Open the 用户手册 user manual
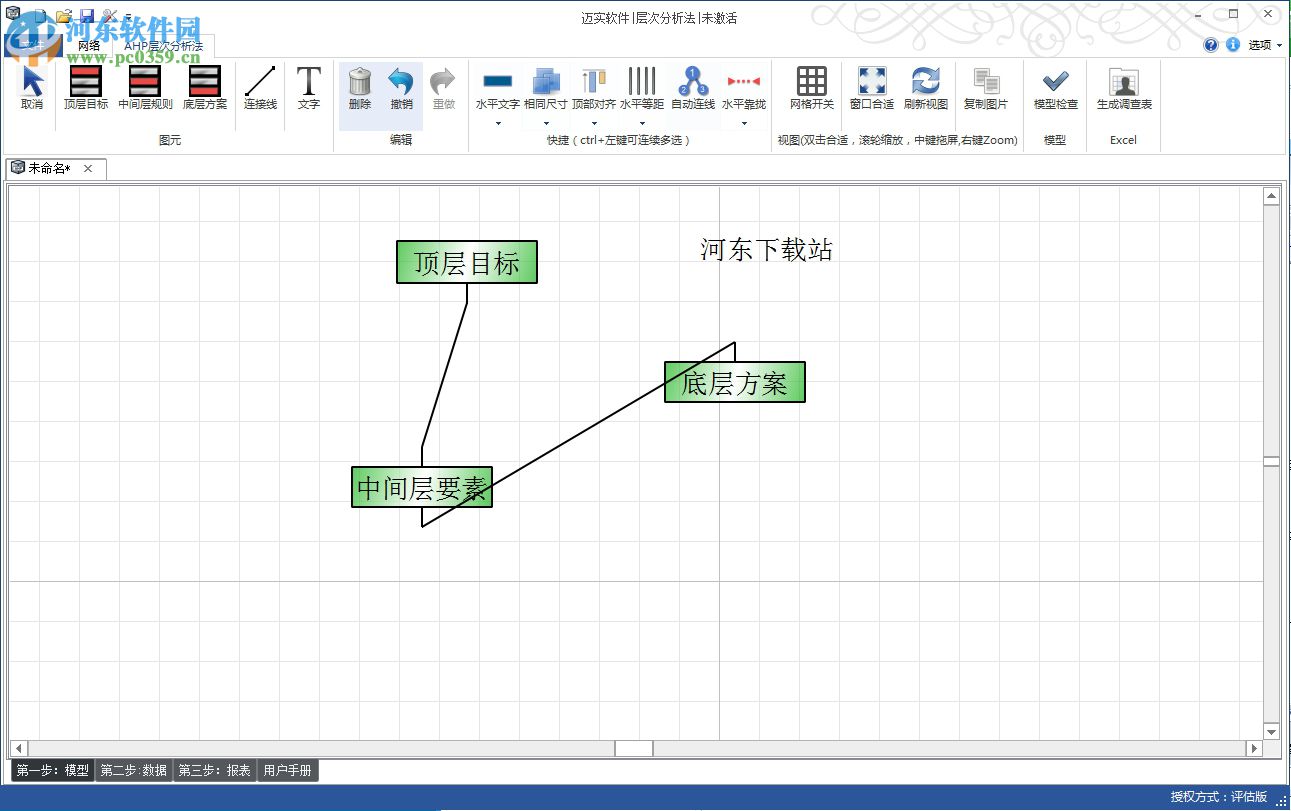 click(288, 770)
